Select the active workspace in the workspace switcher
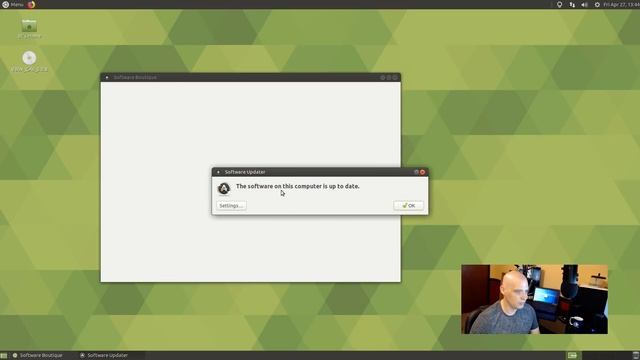Viewport: 640px width, 360px height. 572,356
